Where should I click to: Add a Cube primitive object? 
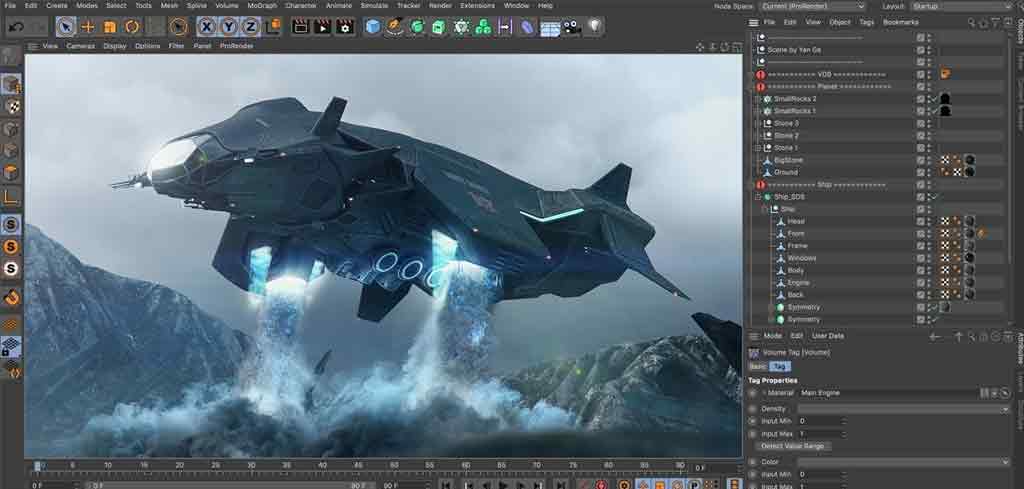[373, 27]
